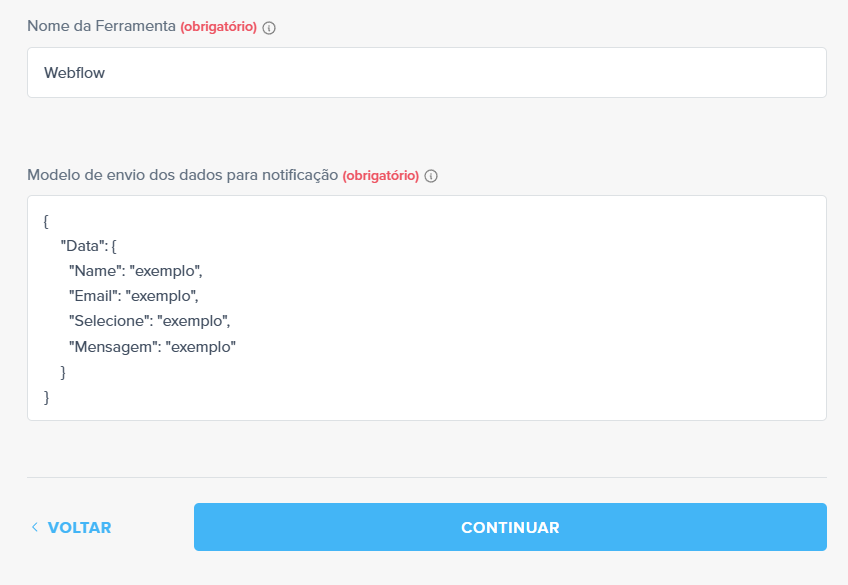Click the indented closing brace under Mensagem
This screenshot has width=848, height=585.
coord(64,372)
